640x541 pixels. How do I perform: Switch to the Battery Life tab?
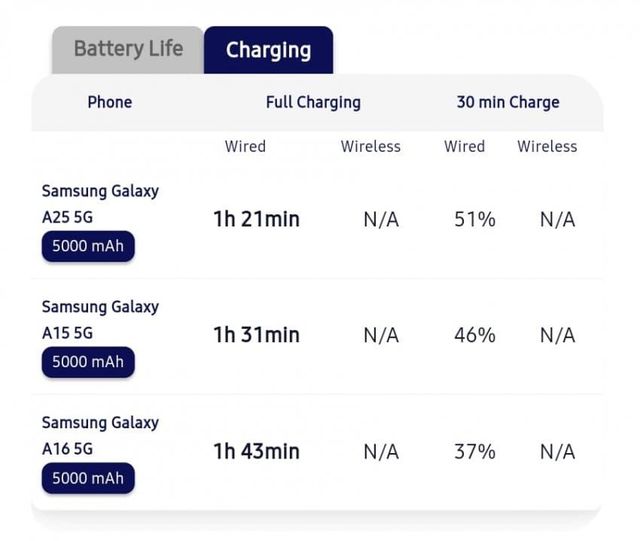(128, 49)
